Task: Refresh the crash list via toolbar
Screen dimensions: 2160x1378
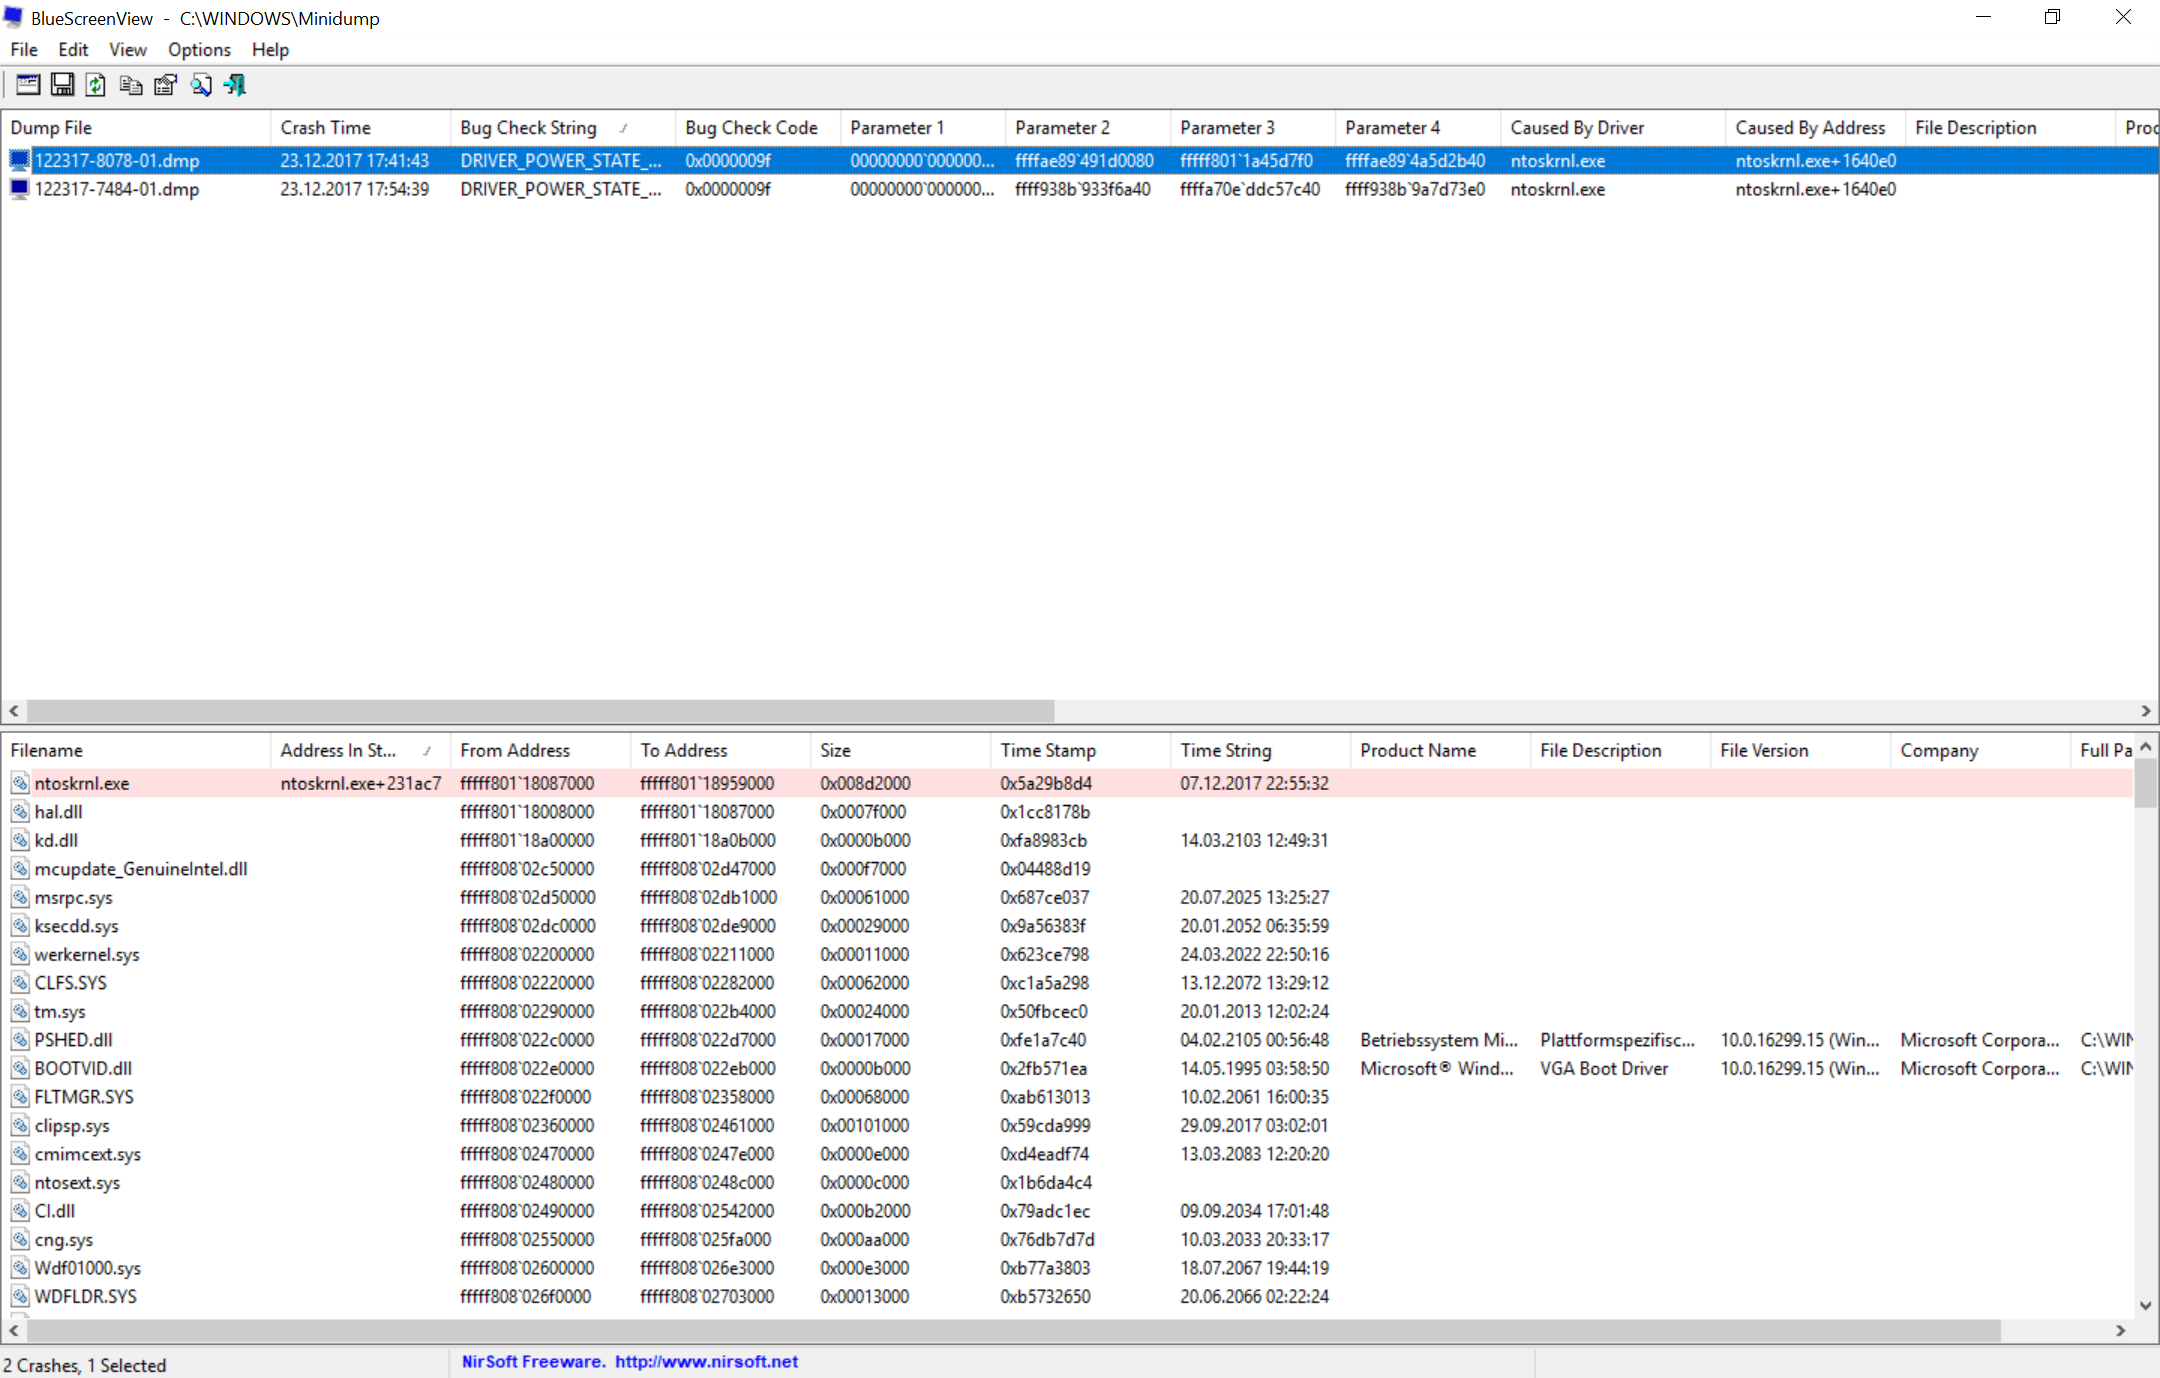Action: [96, 85]
